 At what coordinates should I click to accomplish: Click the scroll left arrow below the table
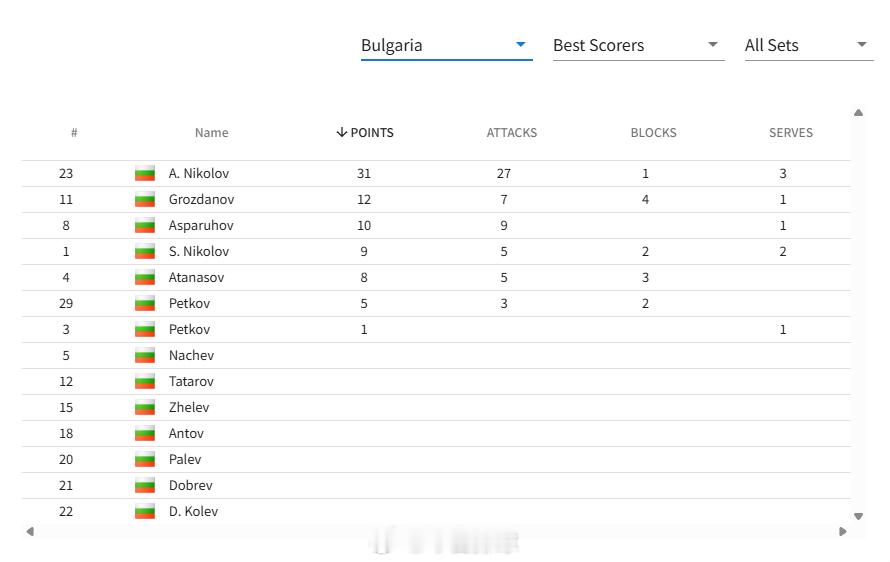click(30, 531)
